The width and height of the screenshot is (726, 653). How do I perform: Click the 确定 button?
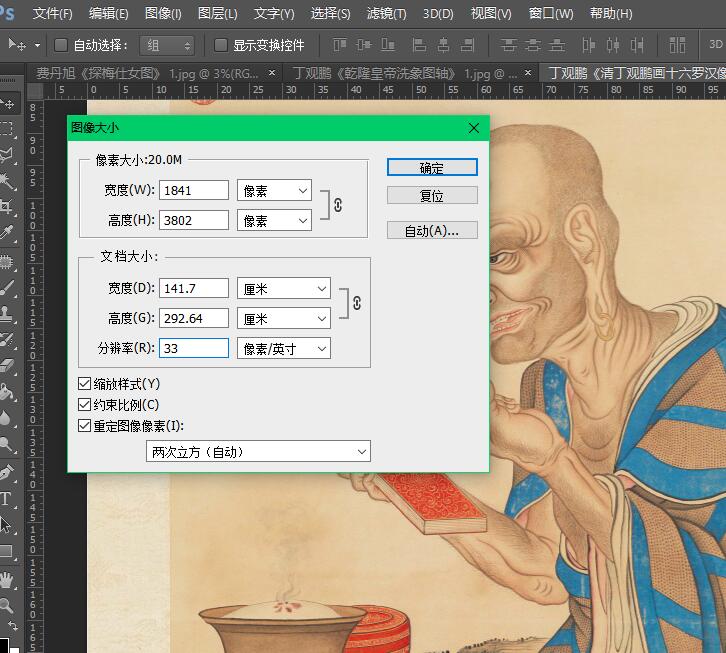tap(432, 168)
